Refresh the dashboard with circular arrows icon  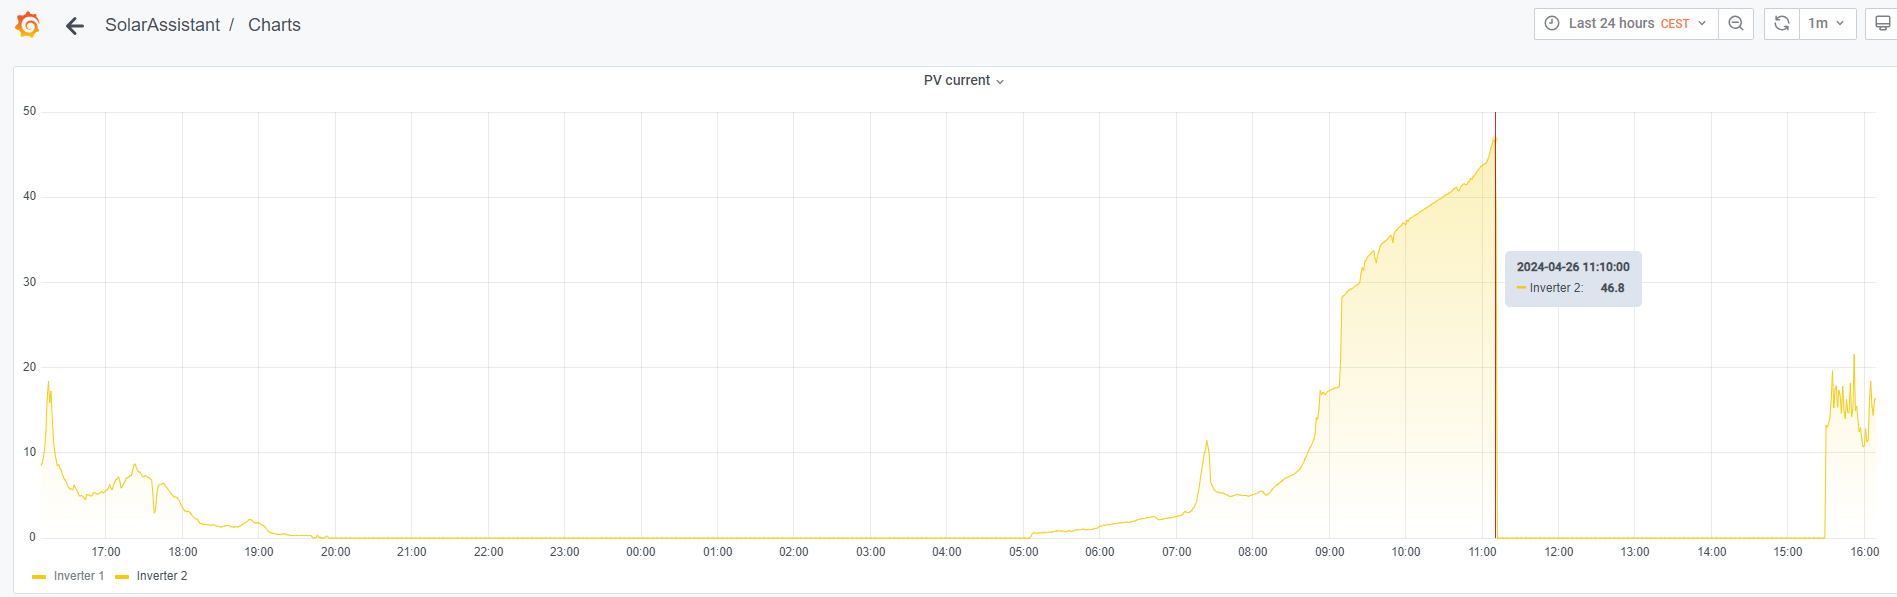pos(1781,24)
